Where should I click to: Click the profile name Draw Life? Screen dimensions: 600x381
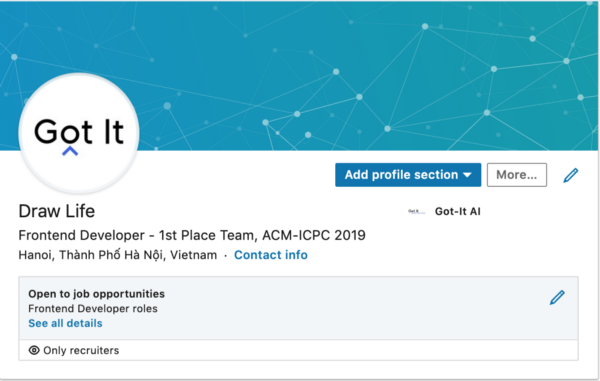(57, 211)
